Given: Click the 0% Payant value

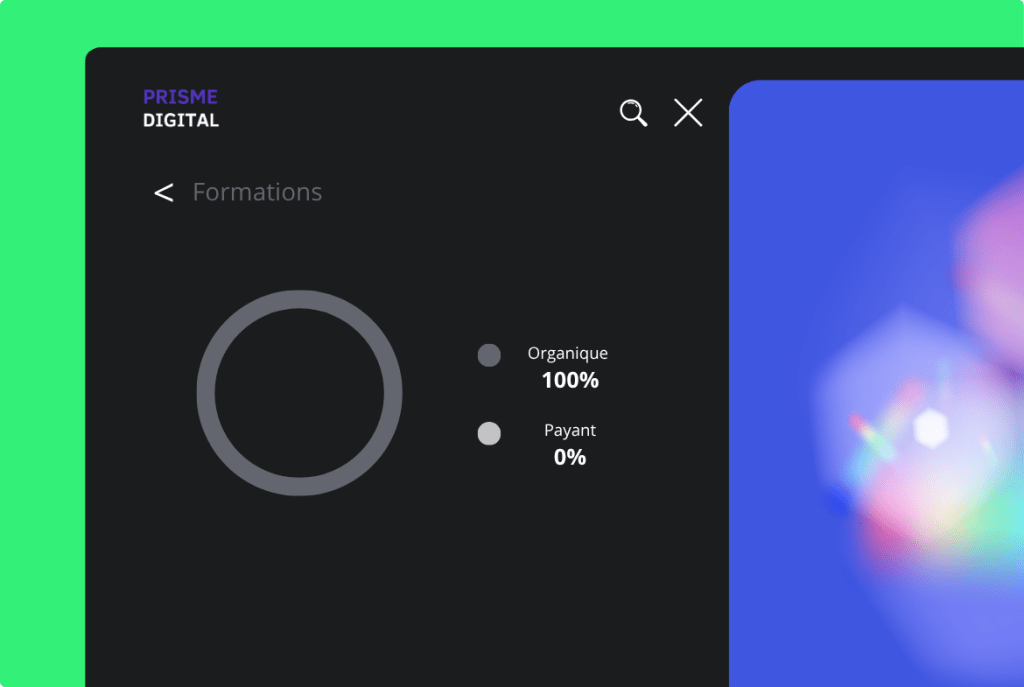Looking at the screenshot, I should coord(570,457).
